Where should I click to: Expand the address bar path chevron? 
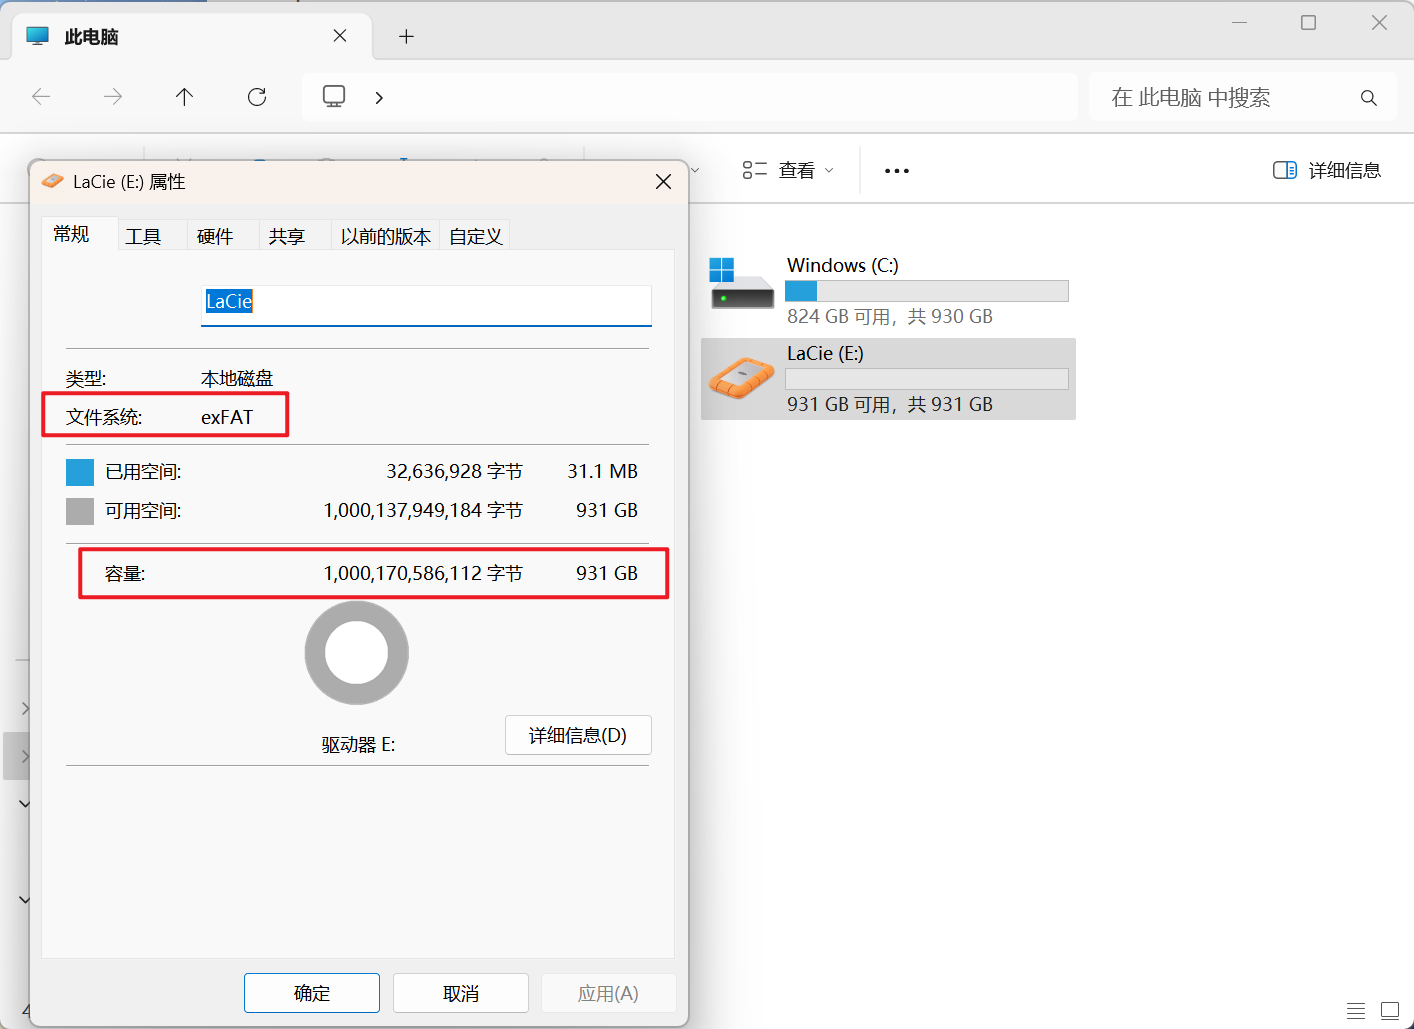pos(379,97)
